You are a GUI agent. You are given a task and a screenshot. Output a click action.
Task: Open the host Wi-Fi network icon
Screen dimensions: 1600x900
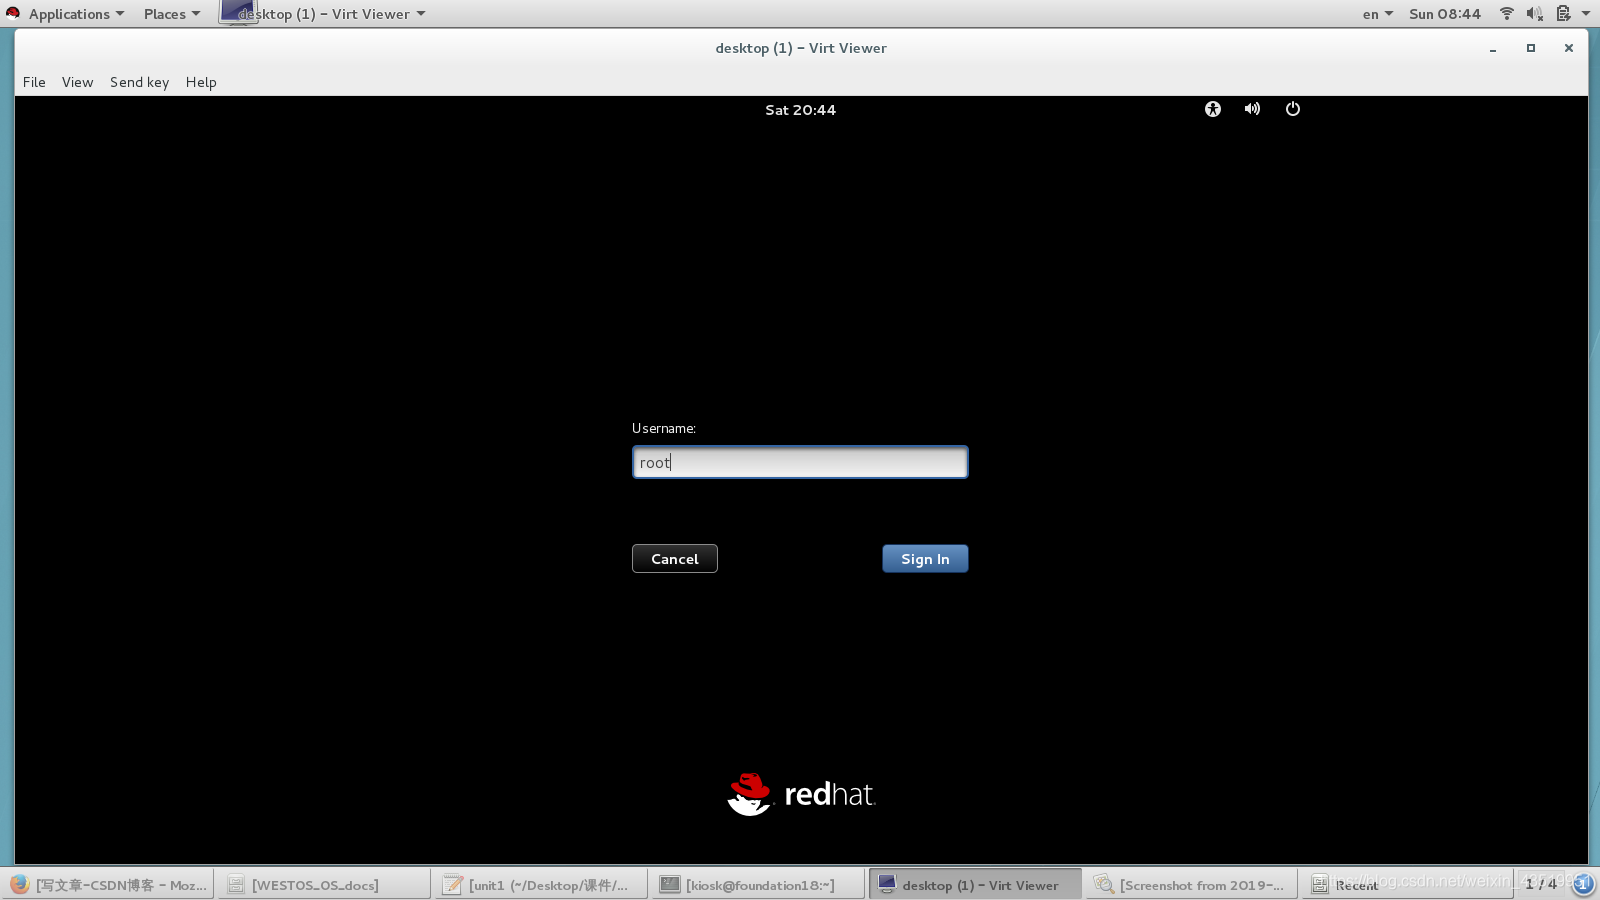[1507, 14]
